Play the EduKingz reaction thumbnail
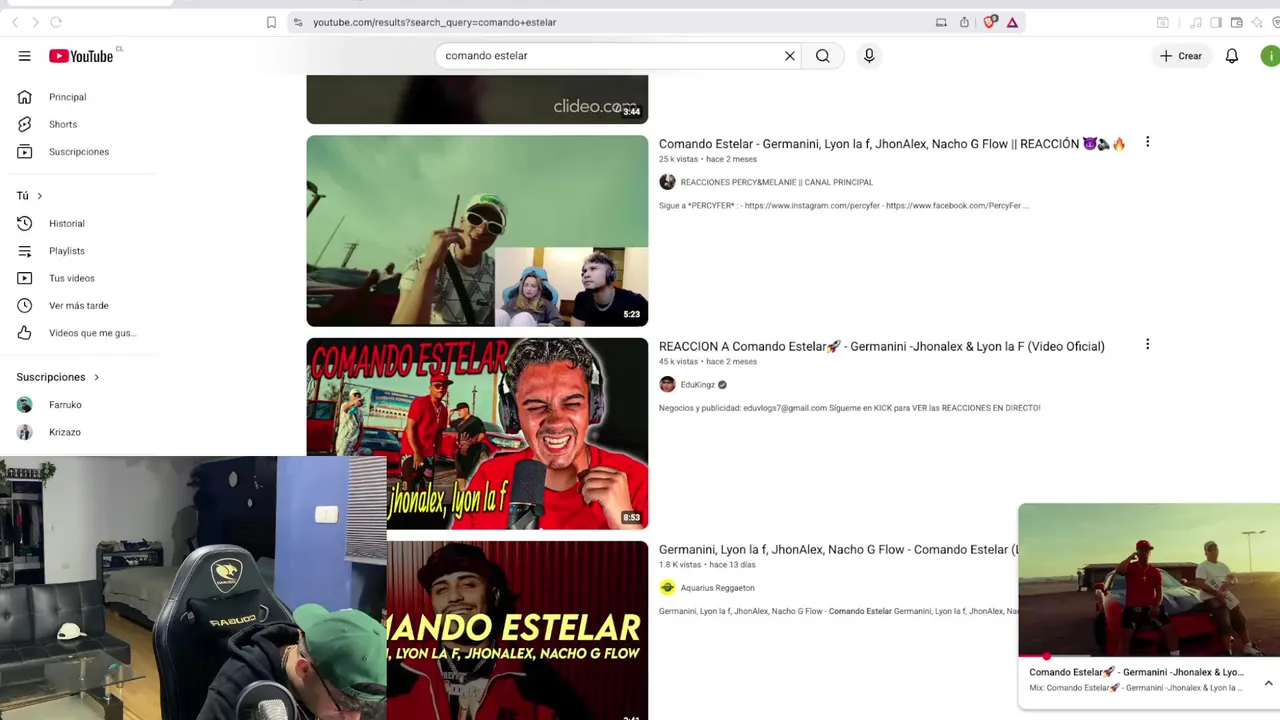Image resolution: width=1280 pixels, height=720 pixels. (x=477, y=433)
